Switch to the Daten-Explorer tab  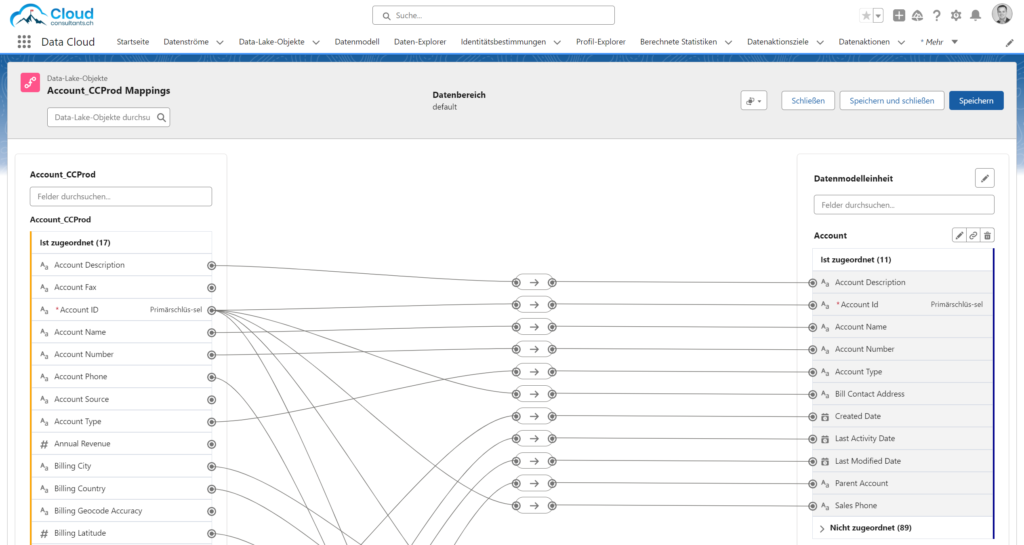tap(420, 42)
